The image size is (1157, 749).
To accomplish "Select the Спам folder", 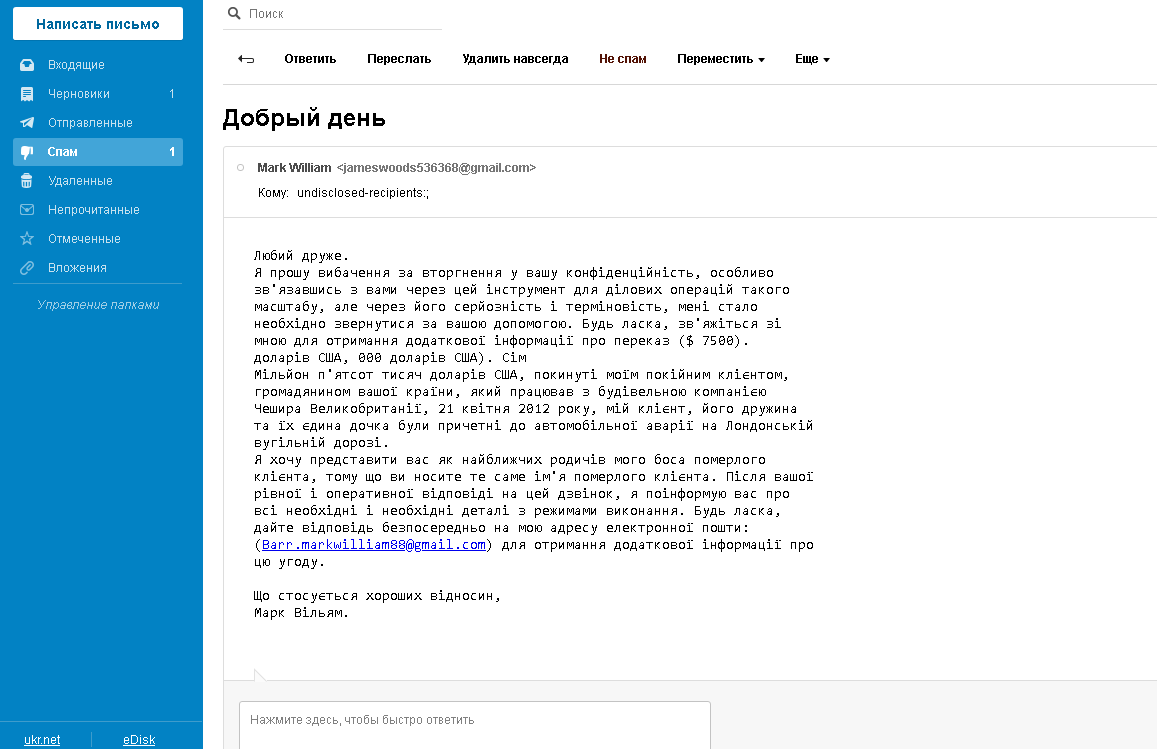I will (x=98, y=152).
